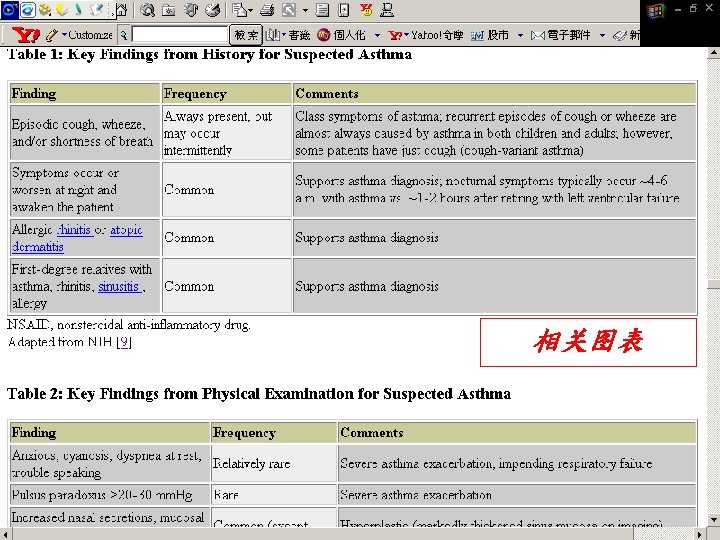Click the full-screen arrow toolbar icon

[x=288, y=10]
